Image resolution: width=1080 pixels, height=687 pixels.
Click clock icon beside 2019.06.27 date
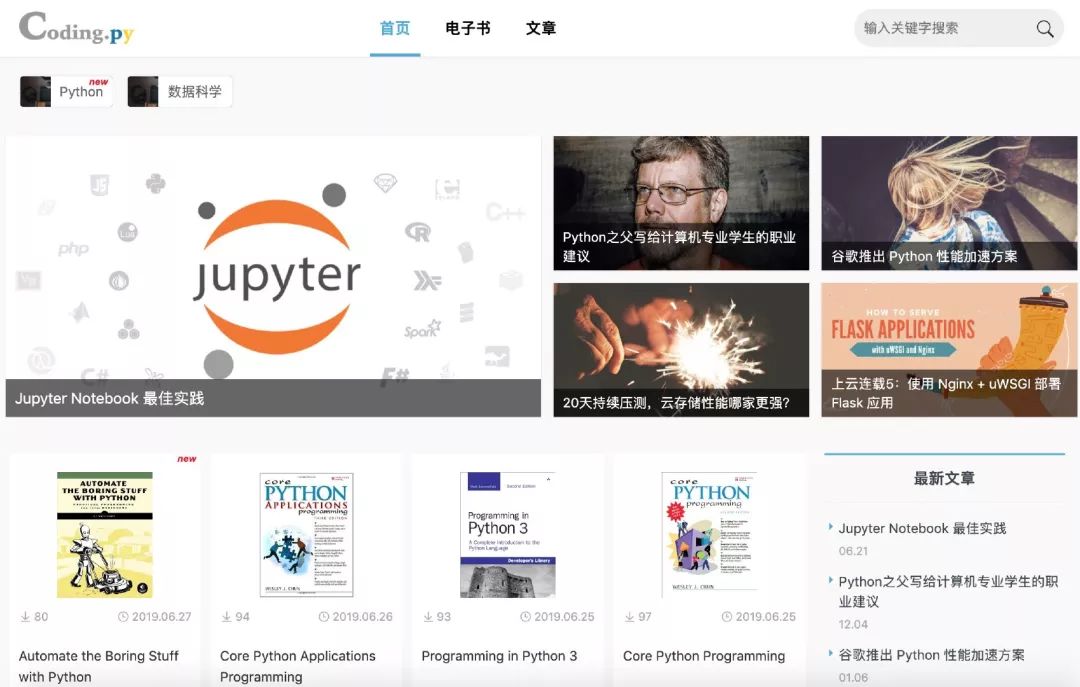(x=123, y=617)
